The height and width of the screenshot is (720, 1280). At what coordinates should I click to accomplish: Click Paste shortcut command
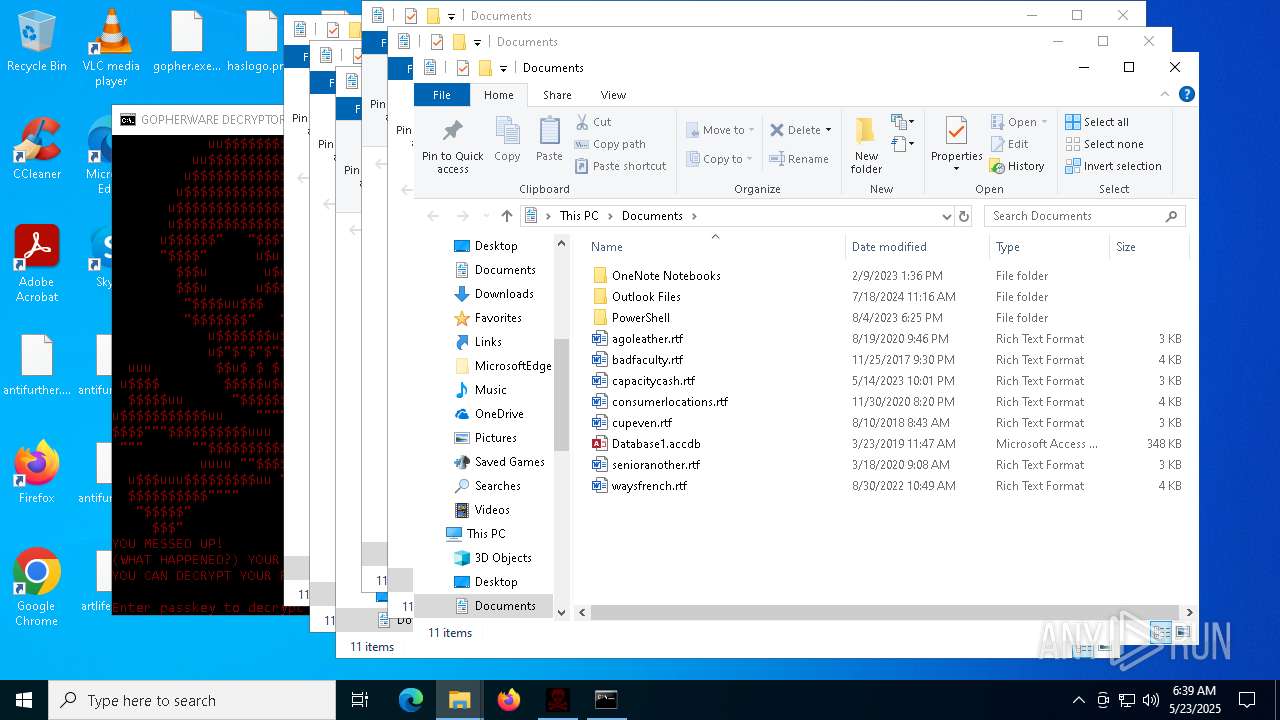pos(620,166)
